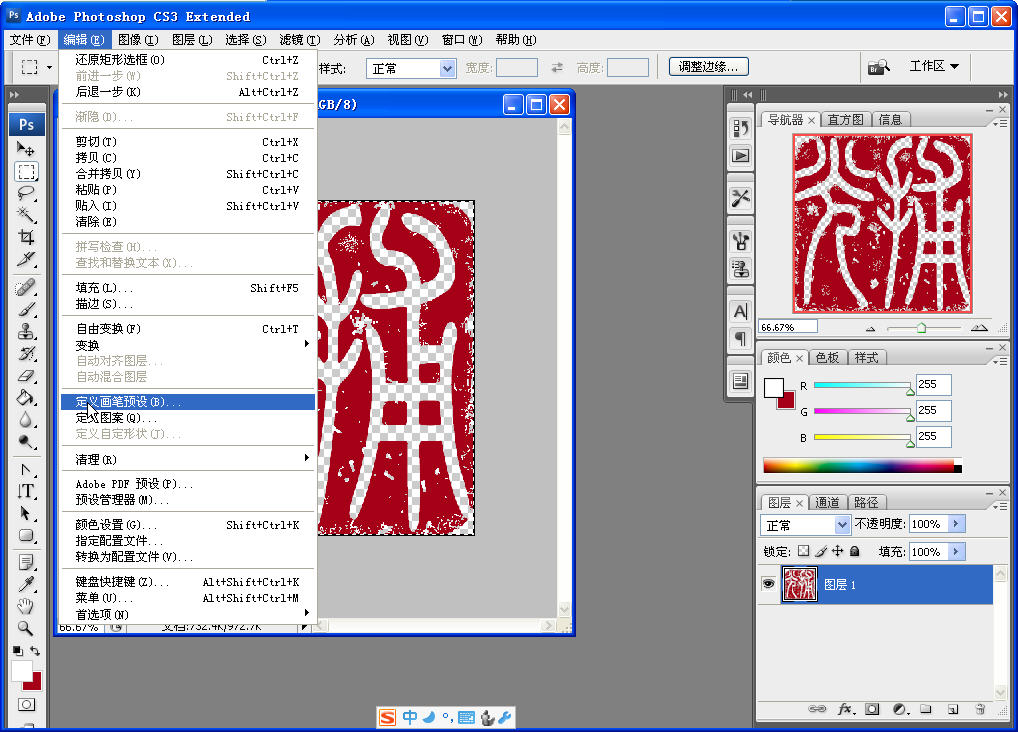This screenshot has height=732, width=1018.
Task: Enable lock transparent pixels for the layer
Action: pyautogui.click(x=804, y=552)
